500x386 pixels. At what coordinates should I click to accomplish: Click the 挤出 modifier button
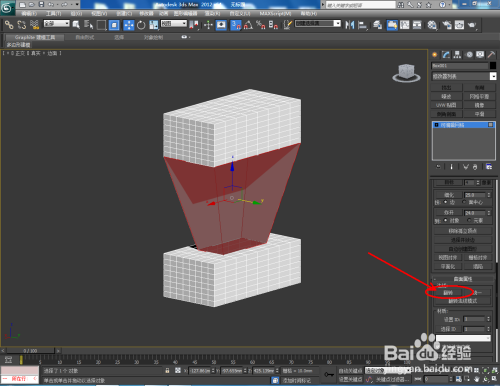point(446,88)
